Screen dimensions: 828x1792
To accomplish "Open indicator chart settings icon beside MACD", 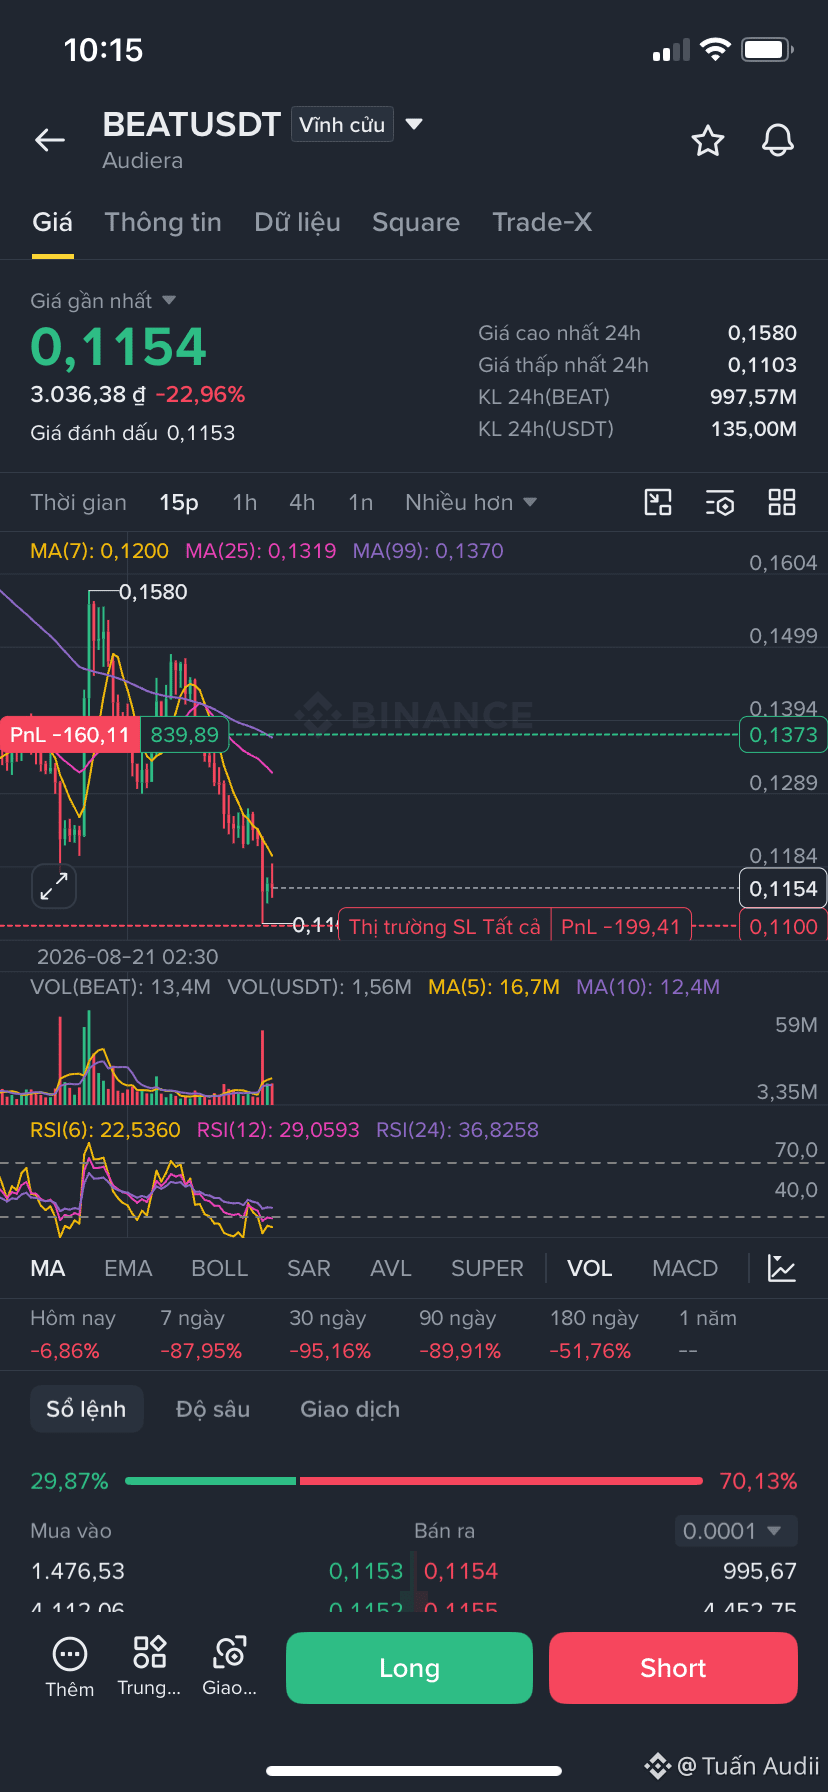I will [782, 1268].
